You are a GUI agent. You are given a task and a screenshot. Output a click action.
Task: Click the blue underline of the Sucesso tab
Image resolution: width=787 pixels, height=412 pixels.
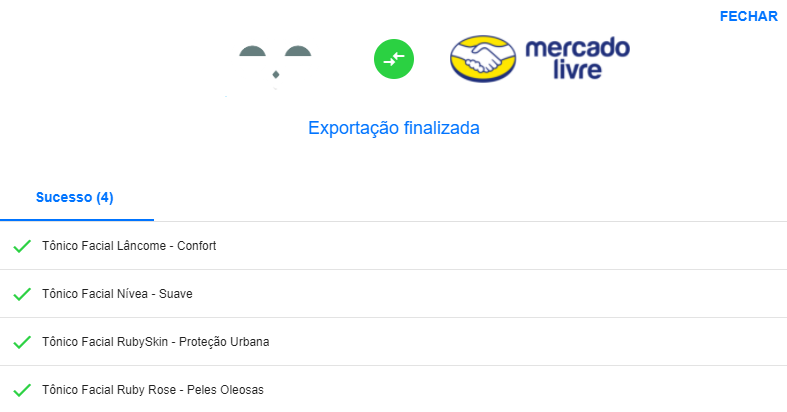[77, 219]
